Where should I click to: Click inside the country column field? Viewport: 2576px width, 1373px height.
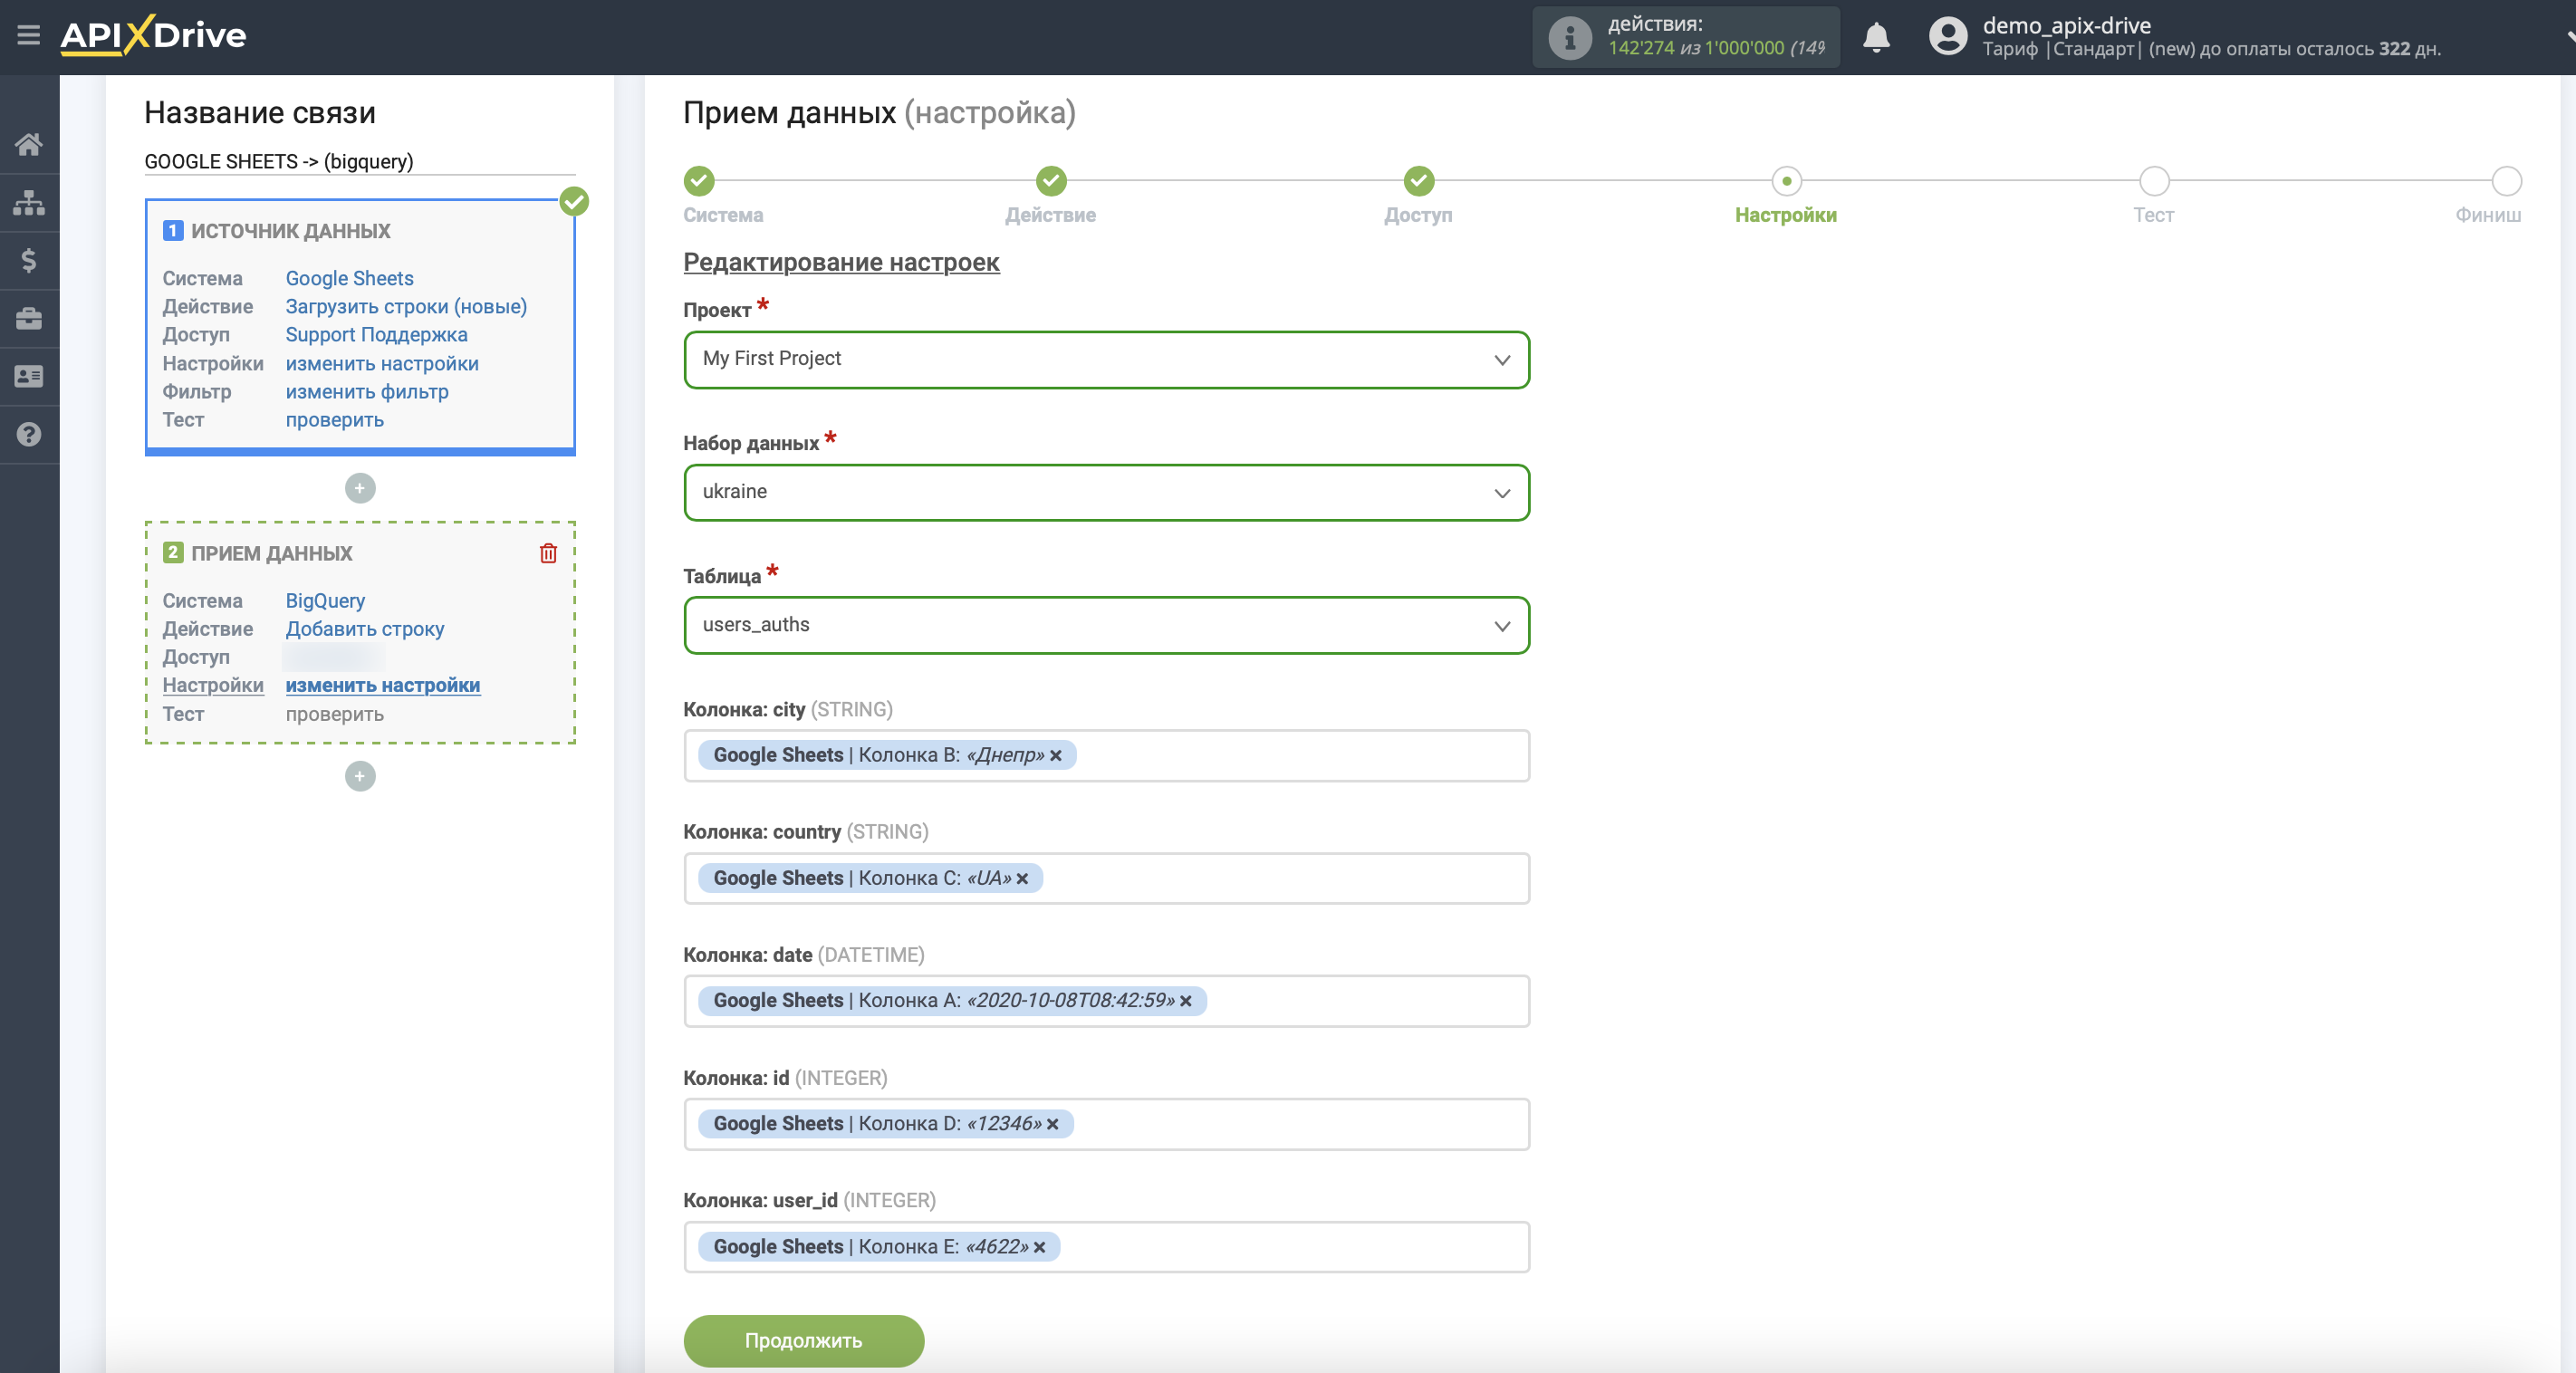[1106, 879]
